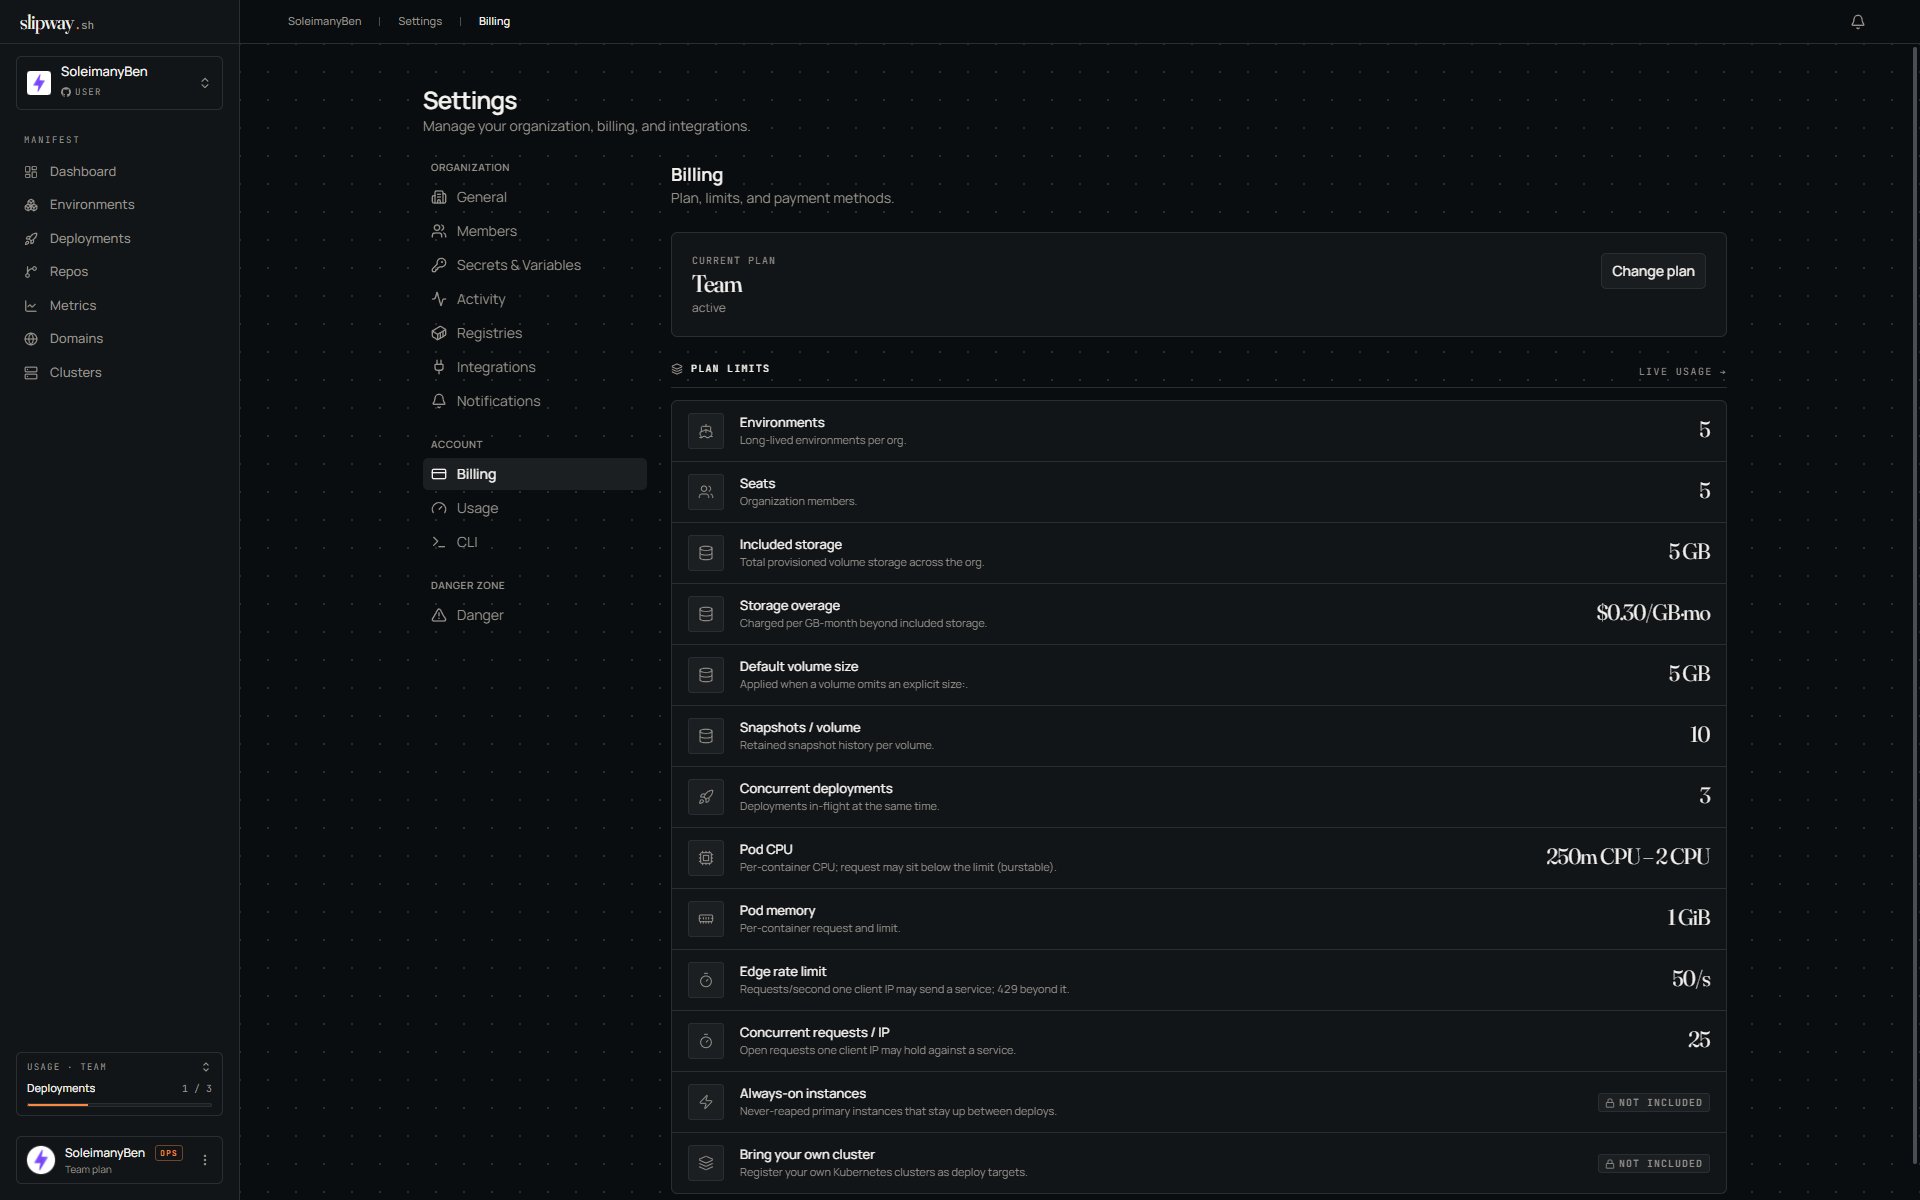The height and width of the screenshot is (1200, 1920).
Task: Expand the SoleimanyBen organization switcher
Action: click(119, 82)
